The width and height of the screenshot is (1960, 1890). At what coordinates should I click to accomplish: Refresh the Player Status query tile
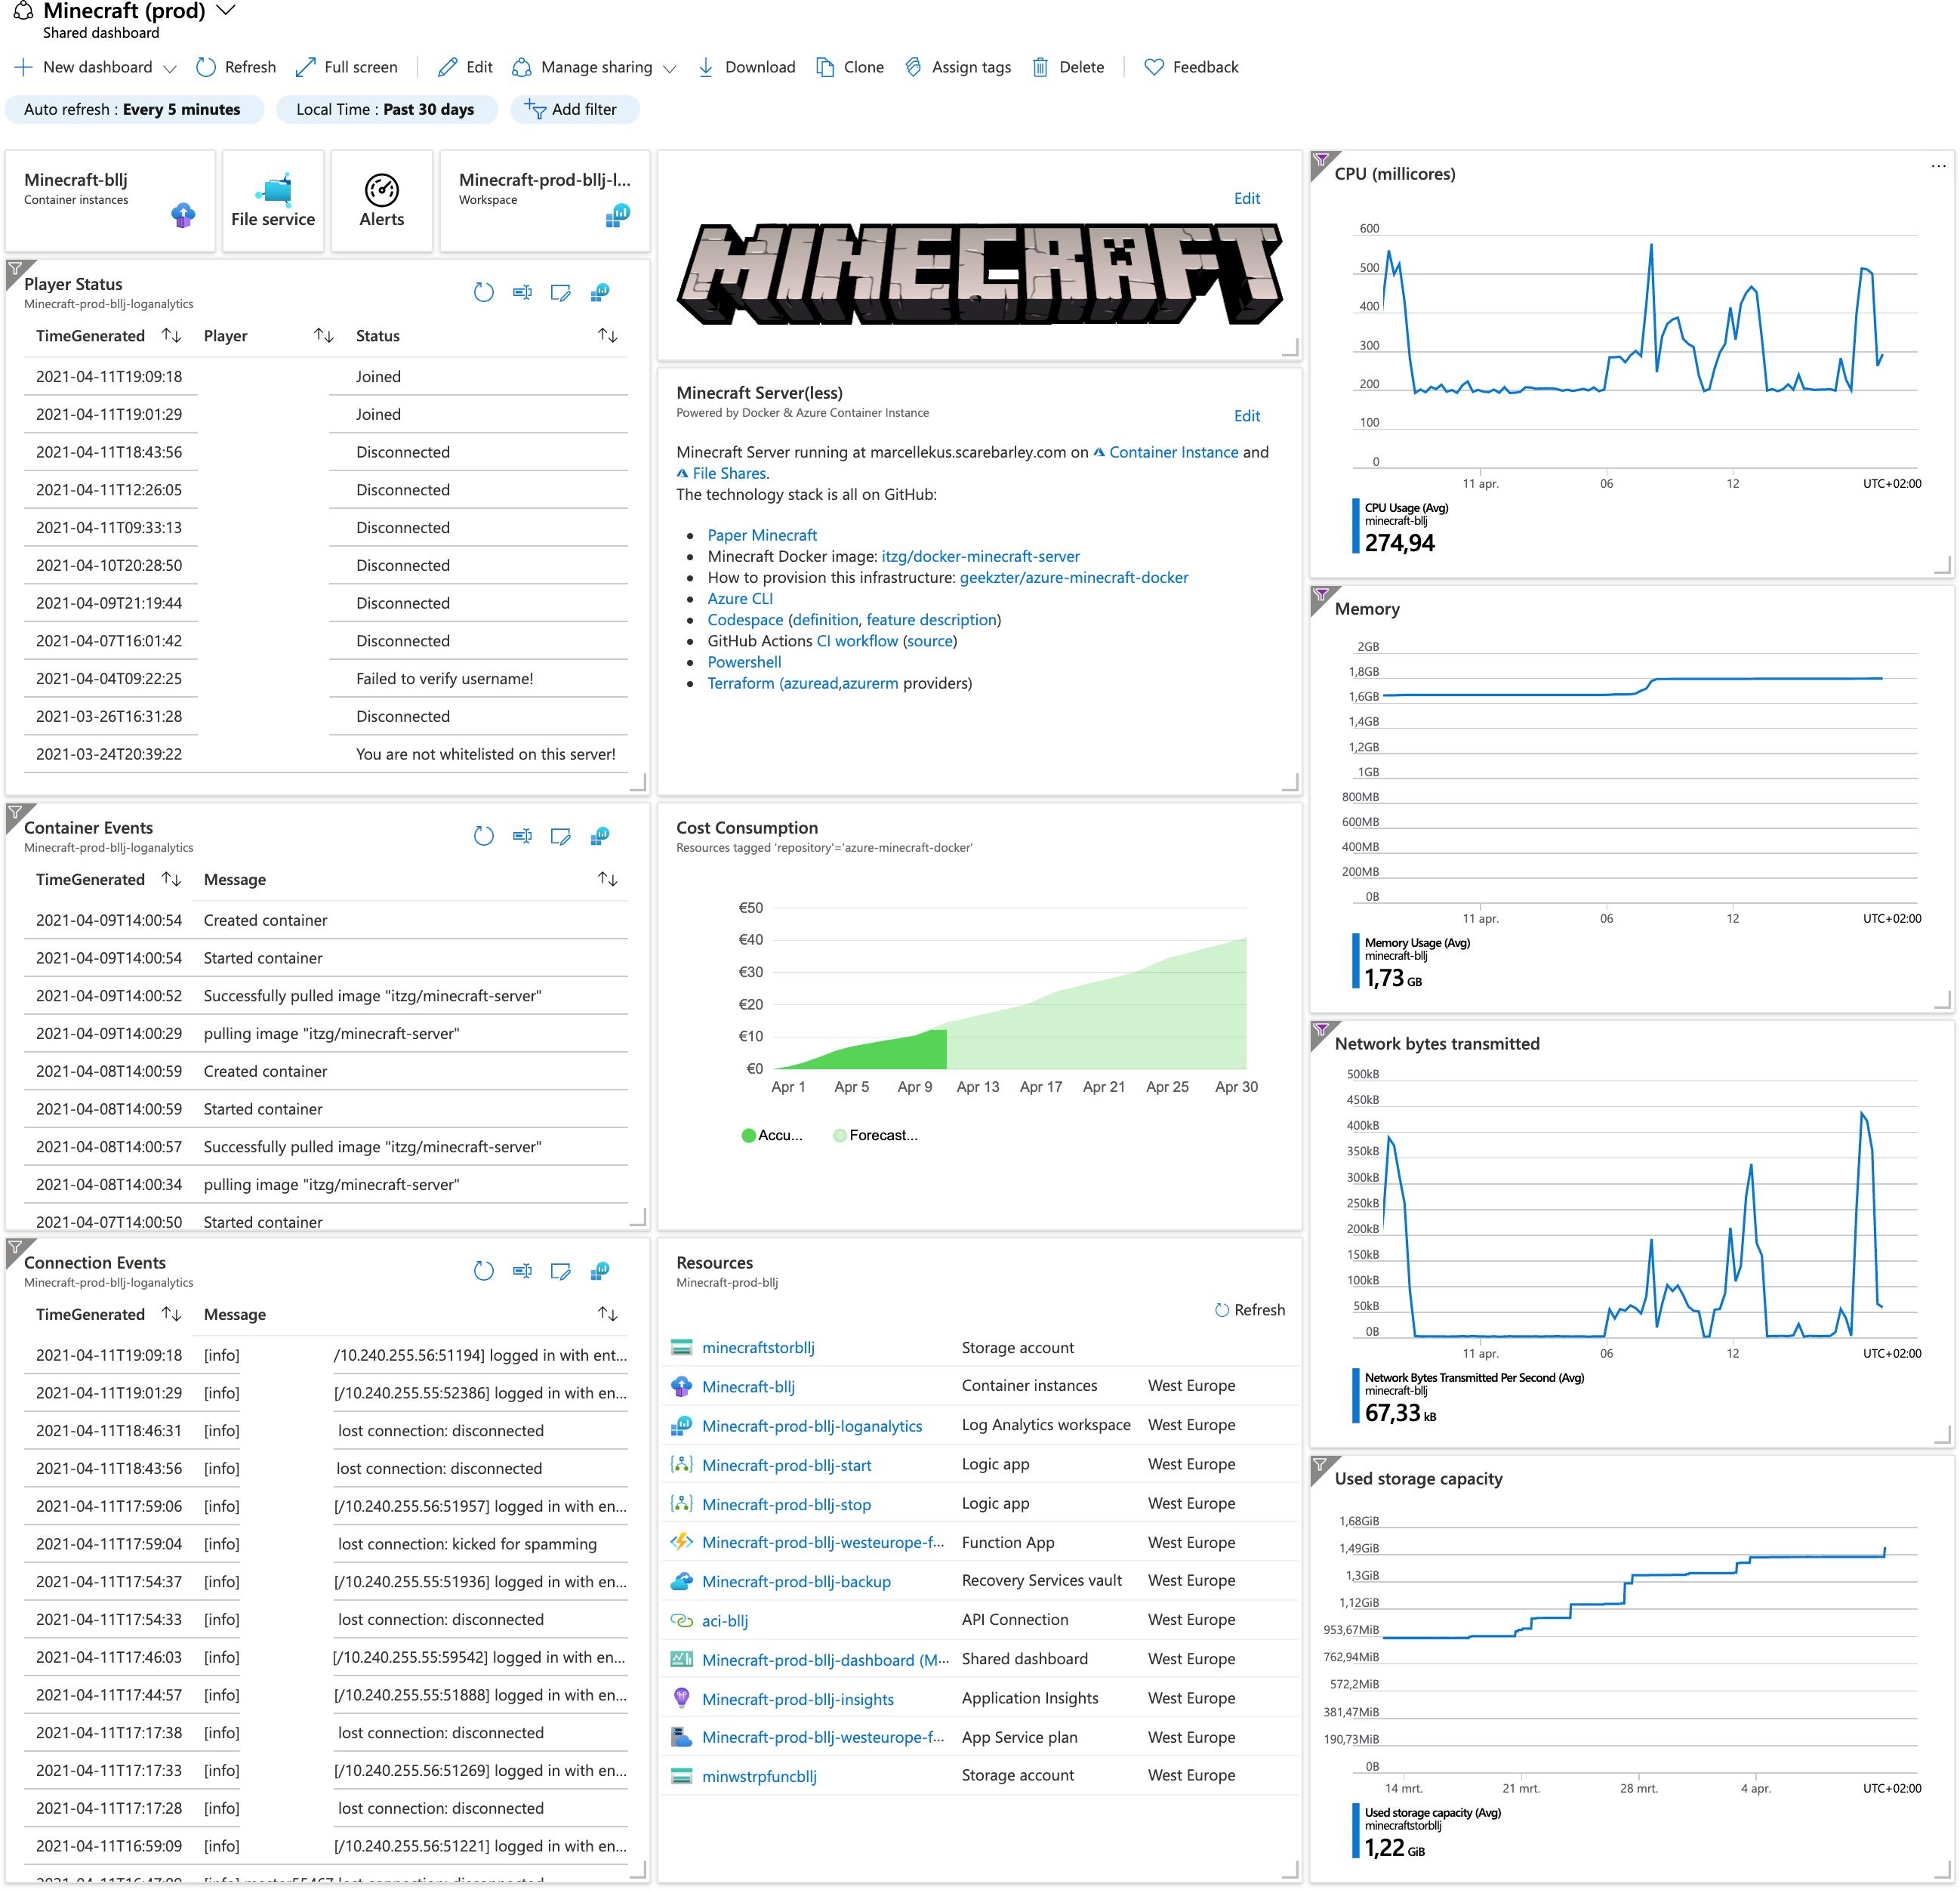pos(484,292)
